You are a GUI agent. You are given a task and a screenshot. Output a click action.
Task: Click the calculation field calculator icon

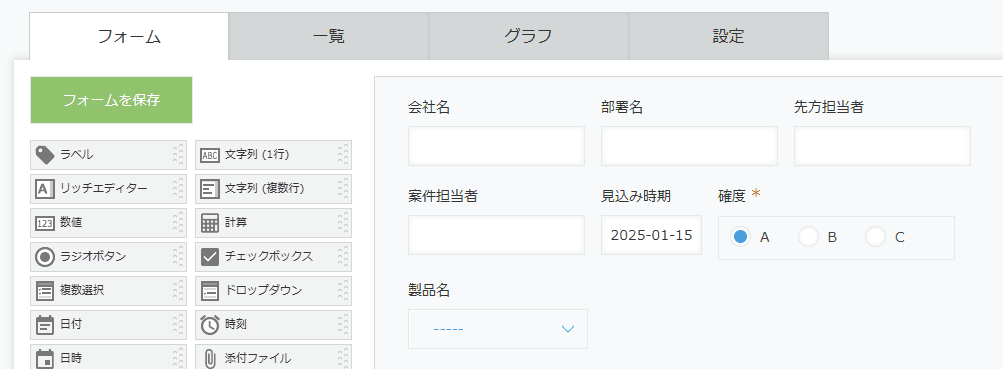(210, 223)
